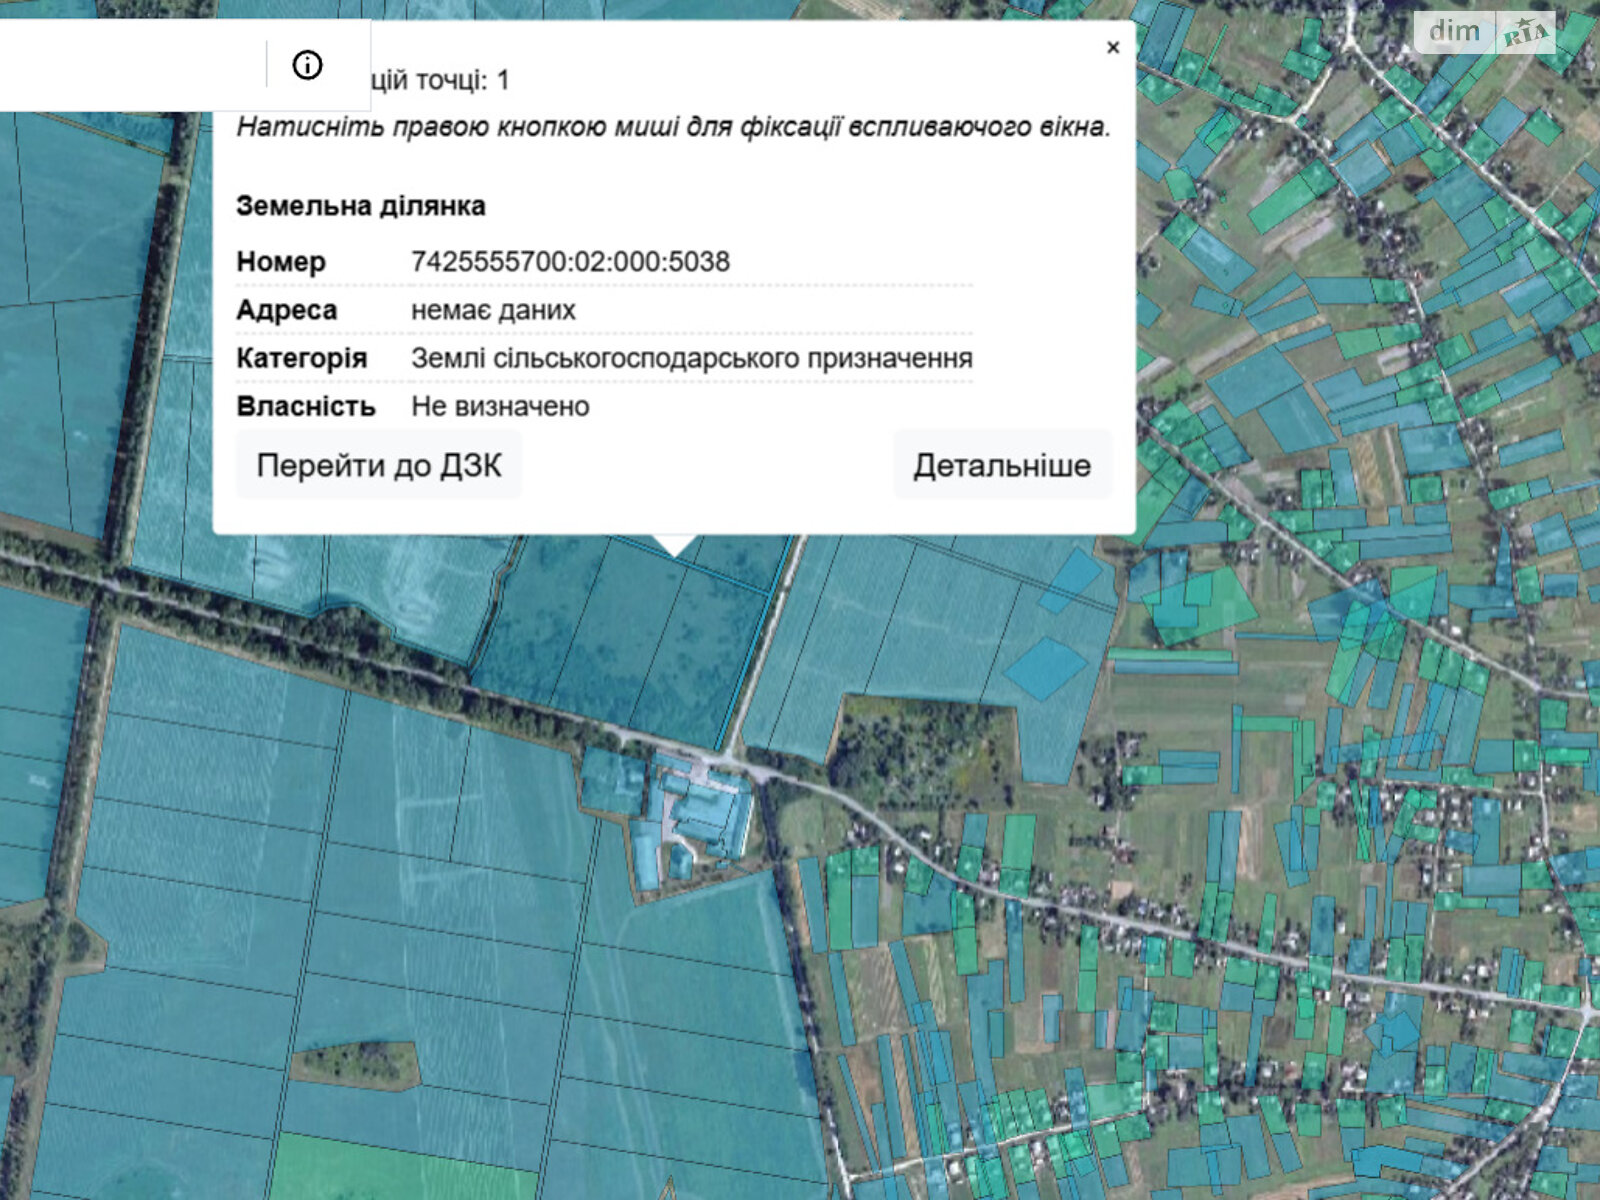Click the info icon beside the search box
Image resolution: width=1600 pixels, height=1200 pixels.
pyautogui.click(x=307, y=65)
